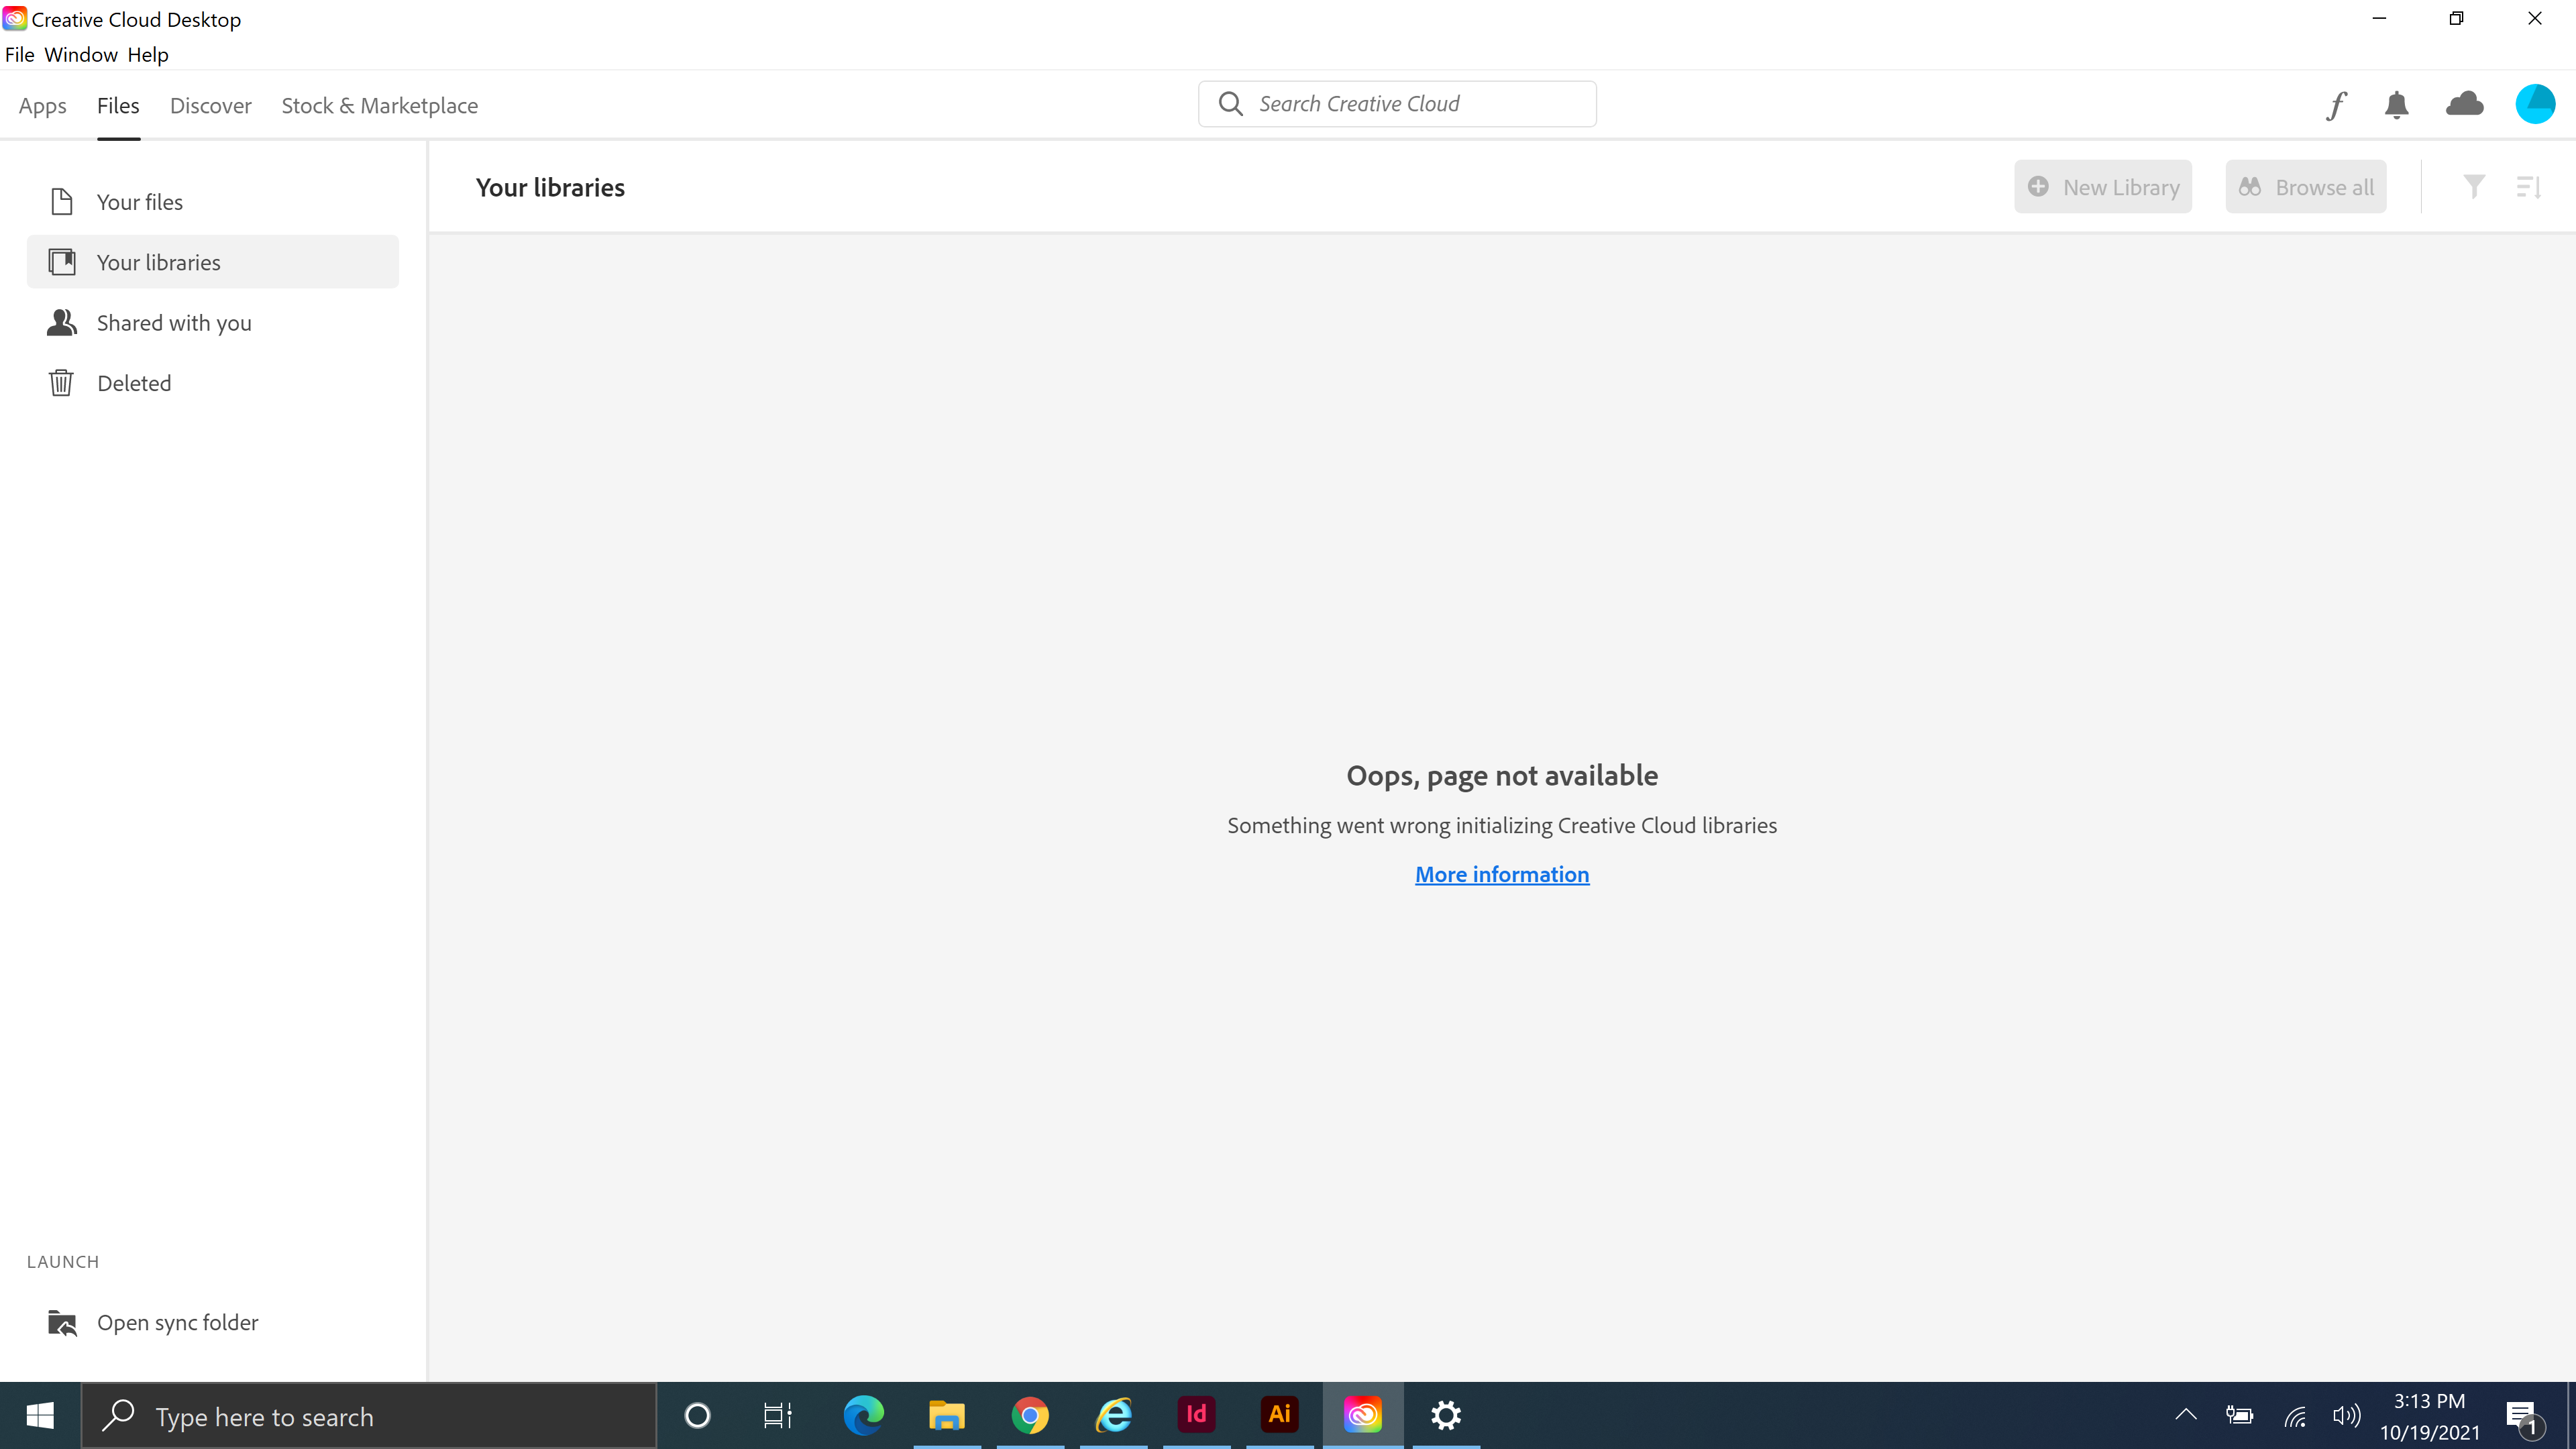This screenshot has height=1449, width=2576.
Task: Click the More information link
Action: (1501, 873)
